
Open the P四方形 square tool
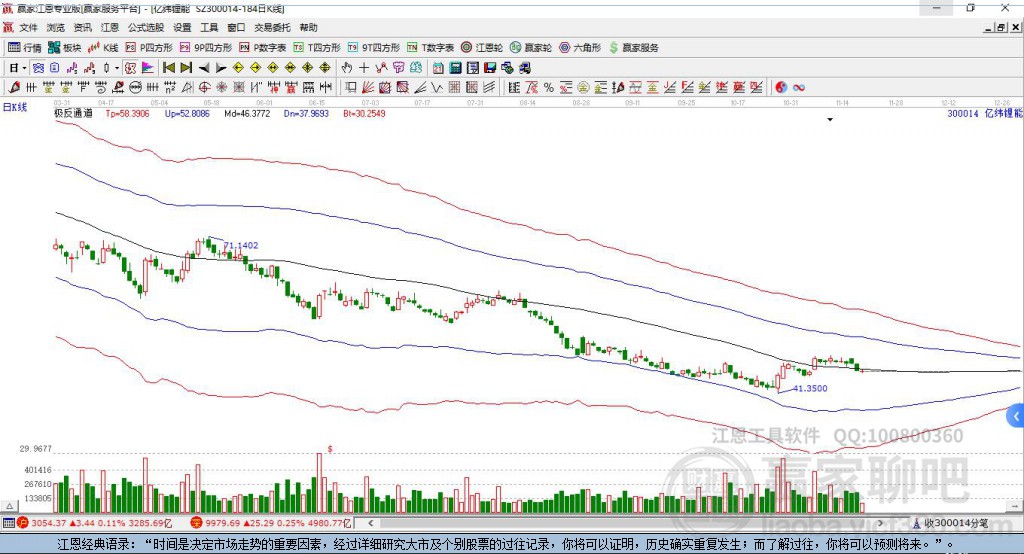149,48
